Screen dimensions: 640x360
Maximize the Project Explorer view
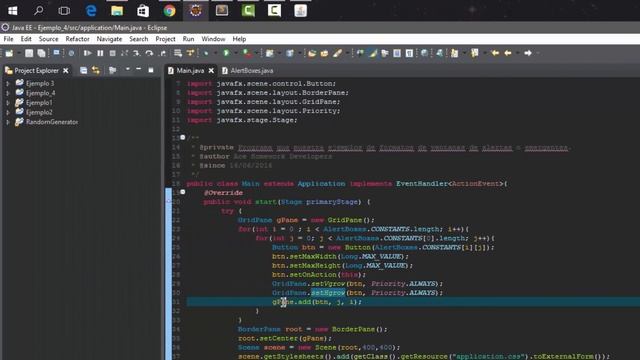pos(151,70)
